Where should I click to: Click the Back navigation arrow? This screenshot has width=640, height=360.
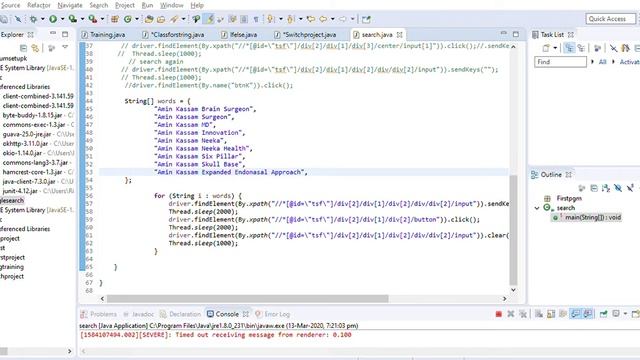323,19
